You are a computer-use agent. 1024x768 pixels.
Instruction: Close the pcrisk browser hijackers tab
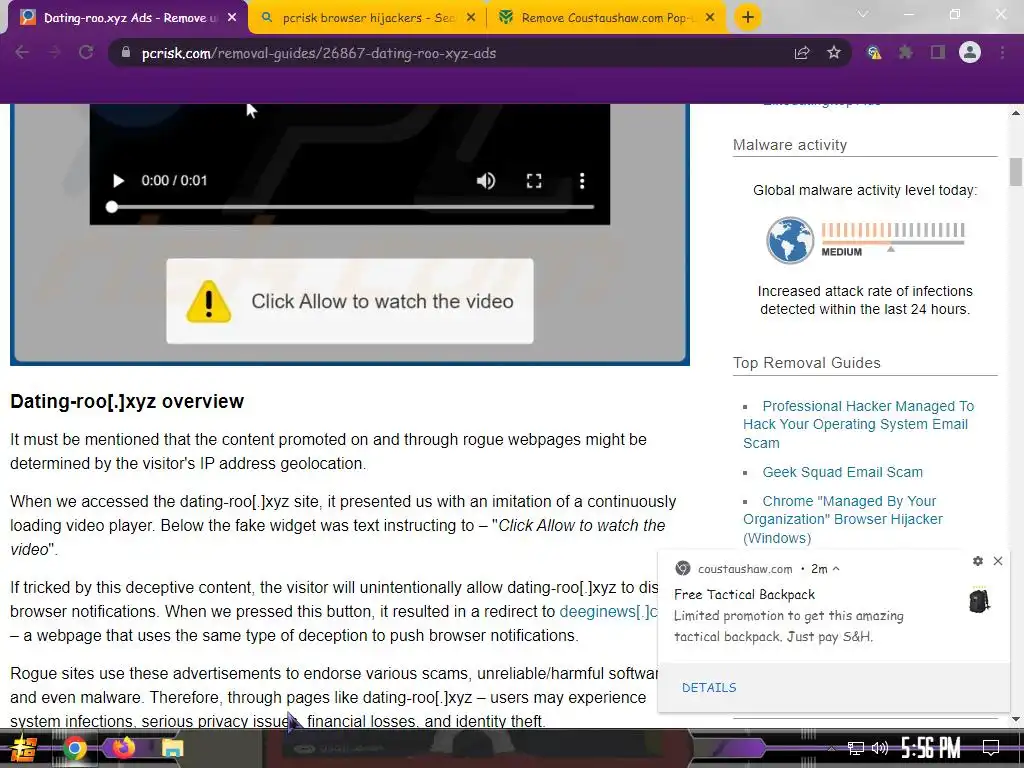pyautogui.click(x=471, y=18)
